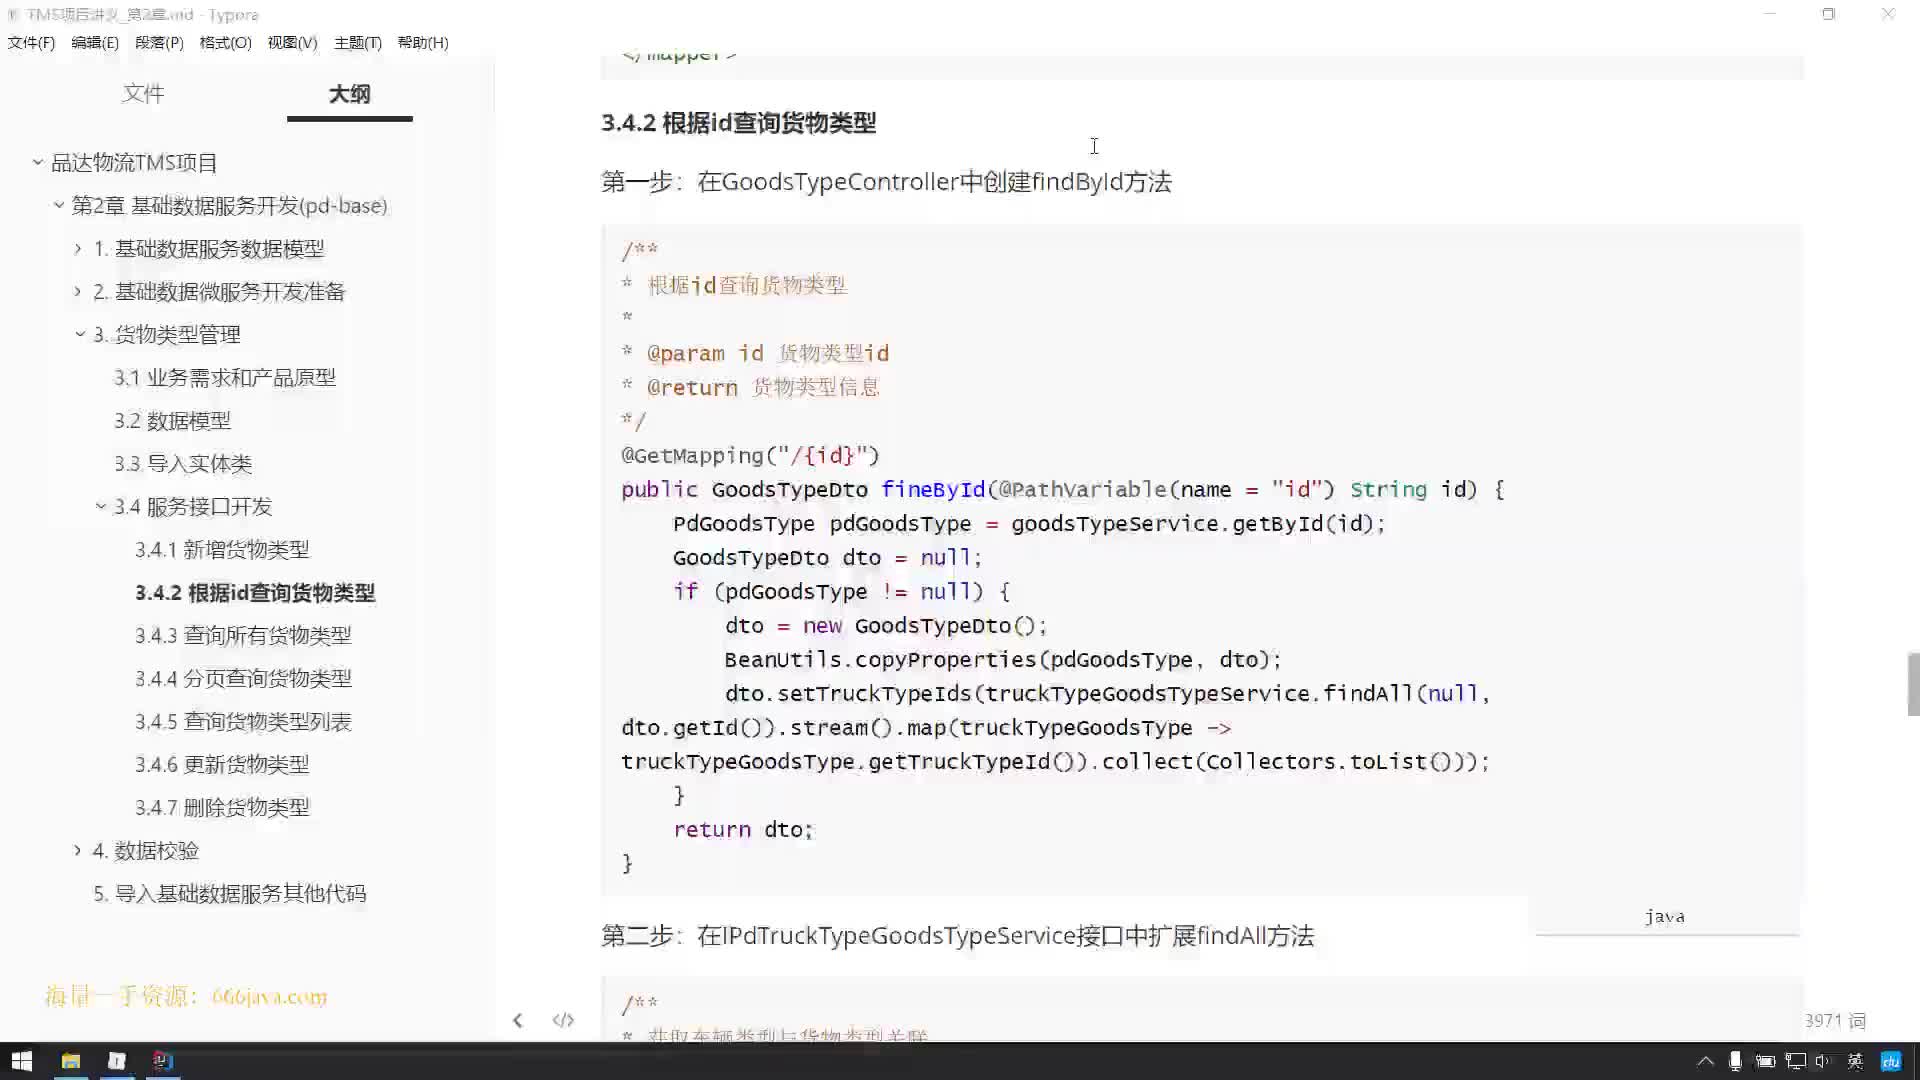Click the blue IME tray icon
Viewport: 1920px width, 1080px height.
point(1891,1061)
